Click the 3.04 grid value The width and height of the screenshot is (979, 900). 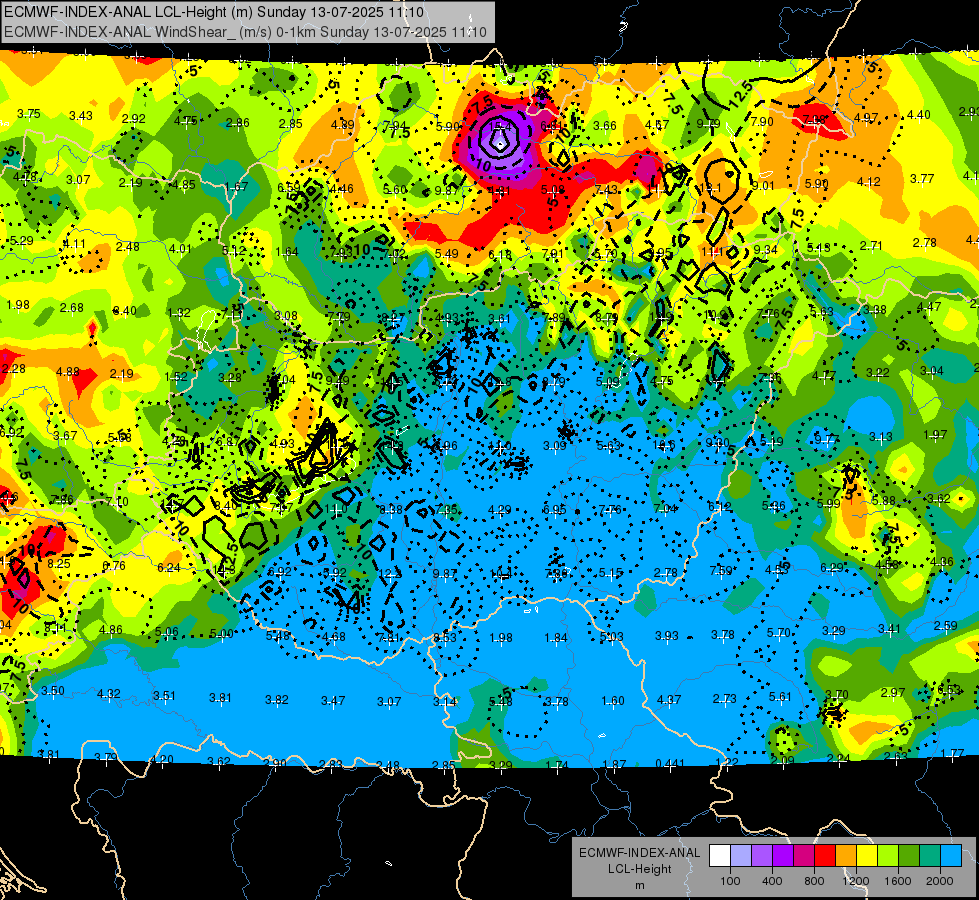(932, 370)
